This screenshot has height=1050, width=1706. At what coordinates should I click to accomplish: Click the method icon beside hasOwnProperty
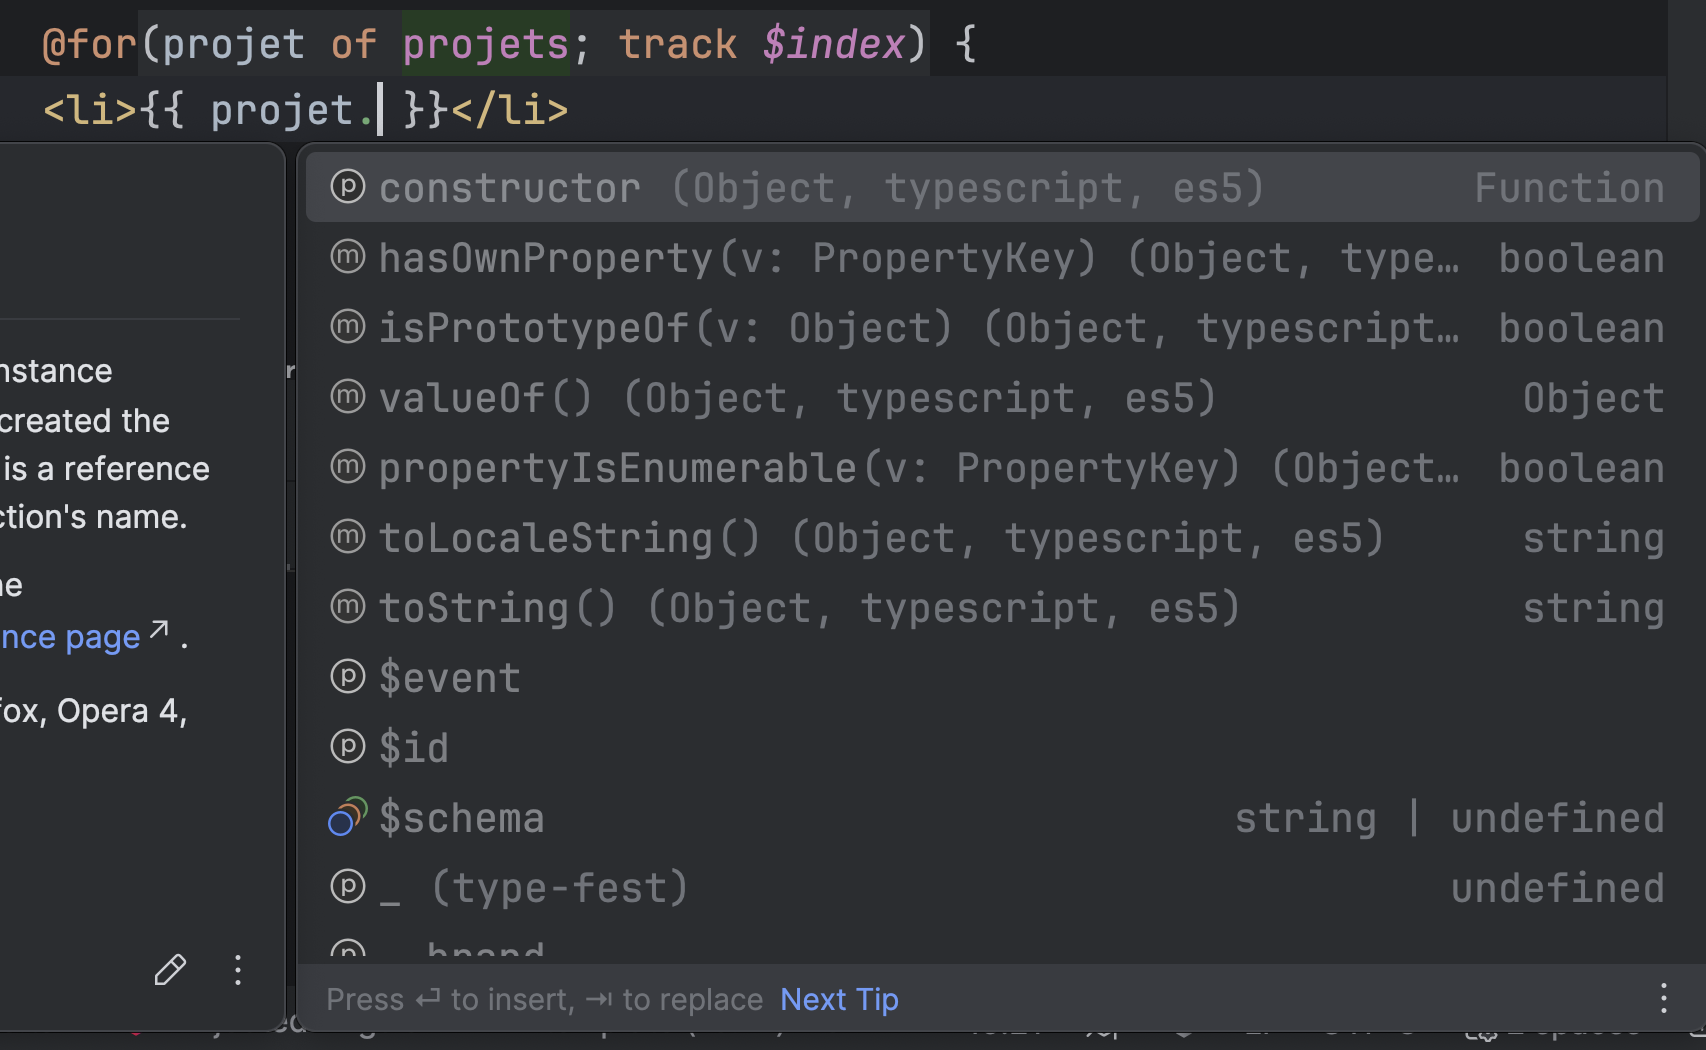pyautogui.click(x=347, y=257)
